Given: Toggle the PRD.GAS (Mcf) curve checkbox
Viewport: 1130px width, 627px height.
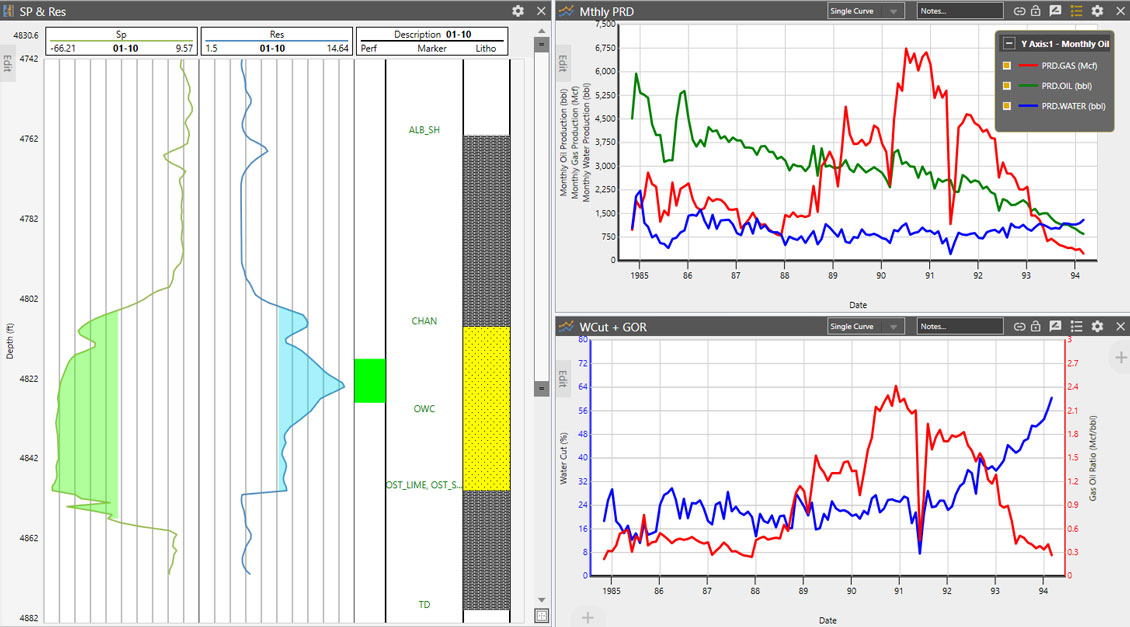Looking at the screenshot, I should [x=1007, y=65].
